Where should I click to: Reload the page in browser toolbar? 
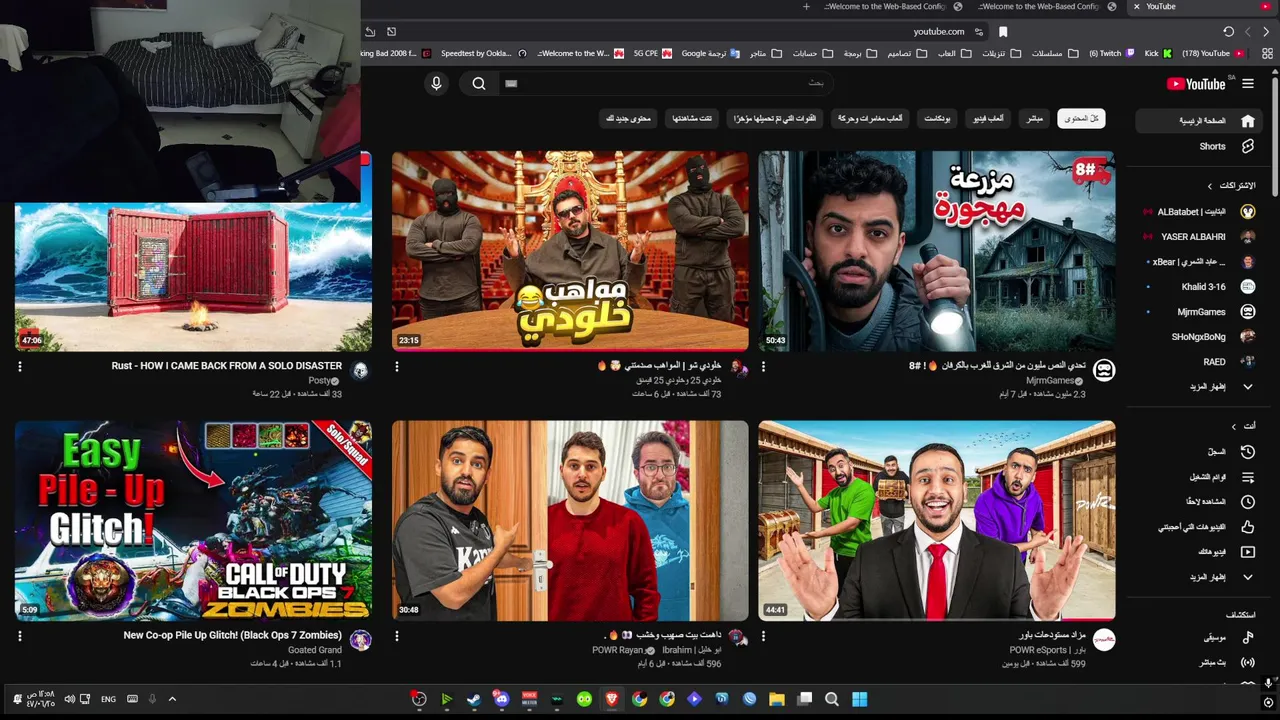click(x=1228, y=32)
